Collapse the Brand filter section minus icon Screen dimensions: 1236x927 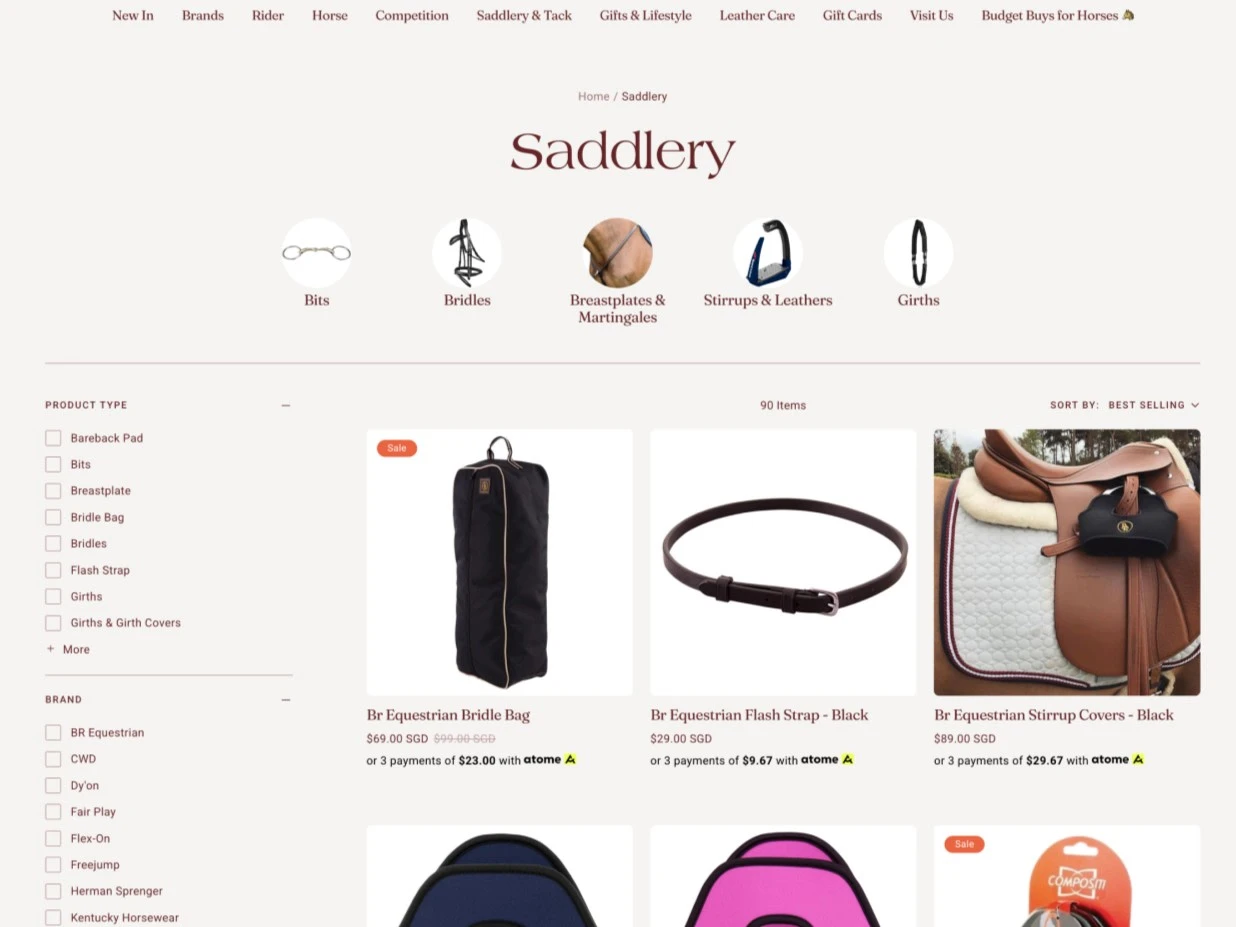(x=286, y=700)
